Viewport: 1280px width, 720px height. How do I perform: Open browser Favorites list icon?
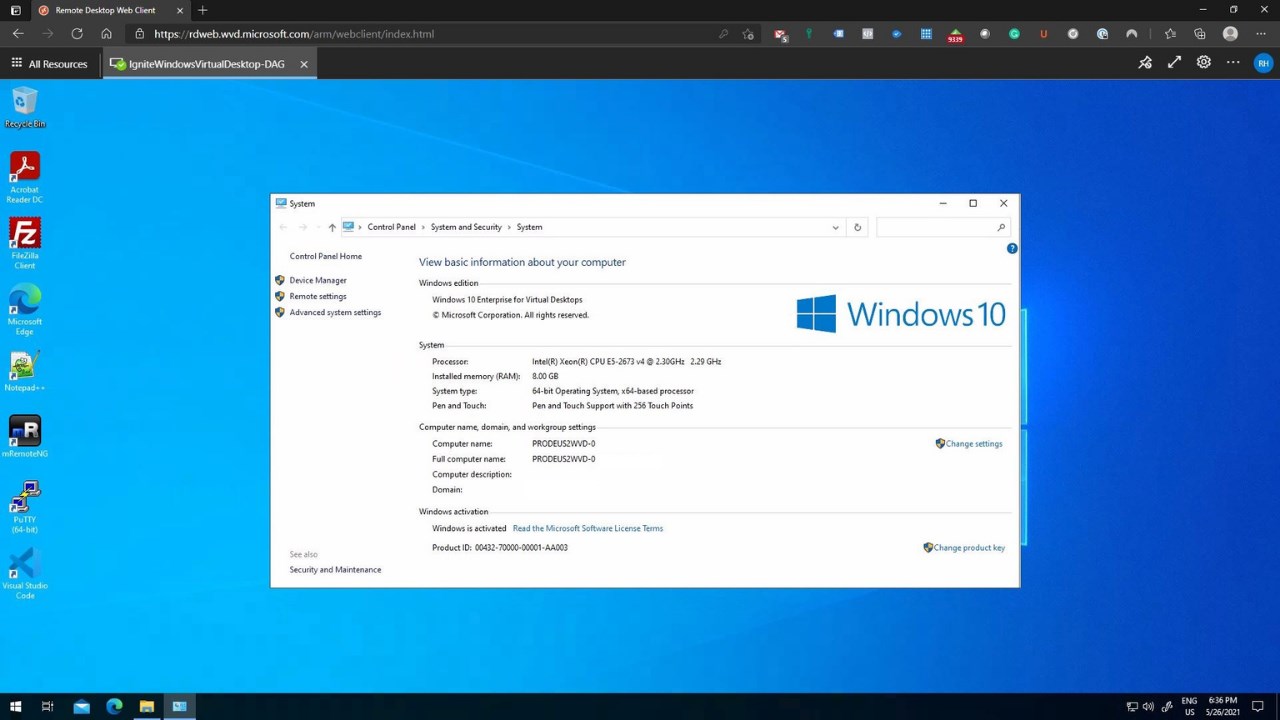(x=1170, y=34)
